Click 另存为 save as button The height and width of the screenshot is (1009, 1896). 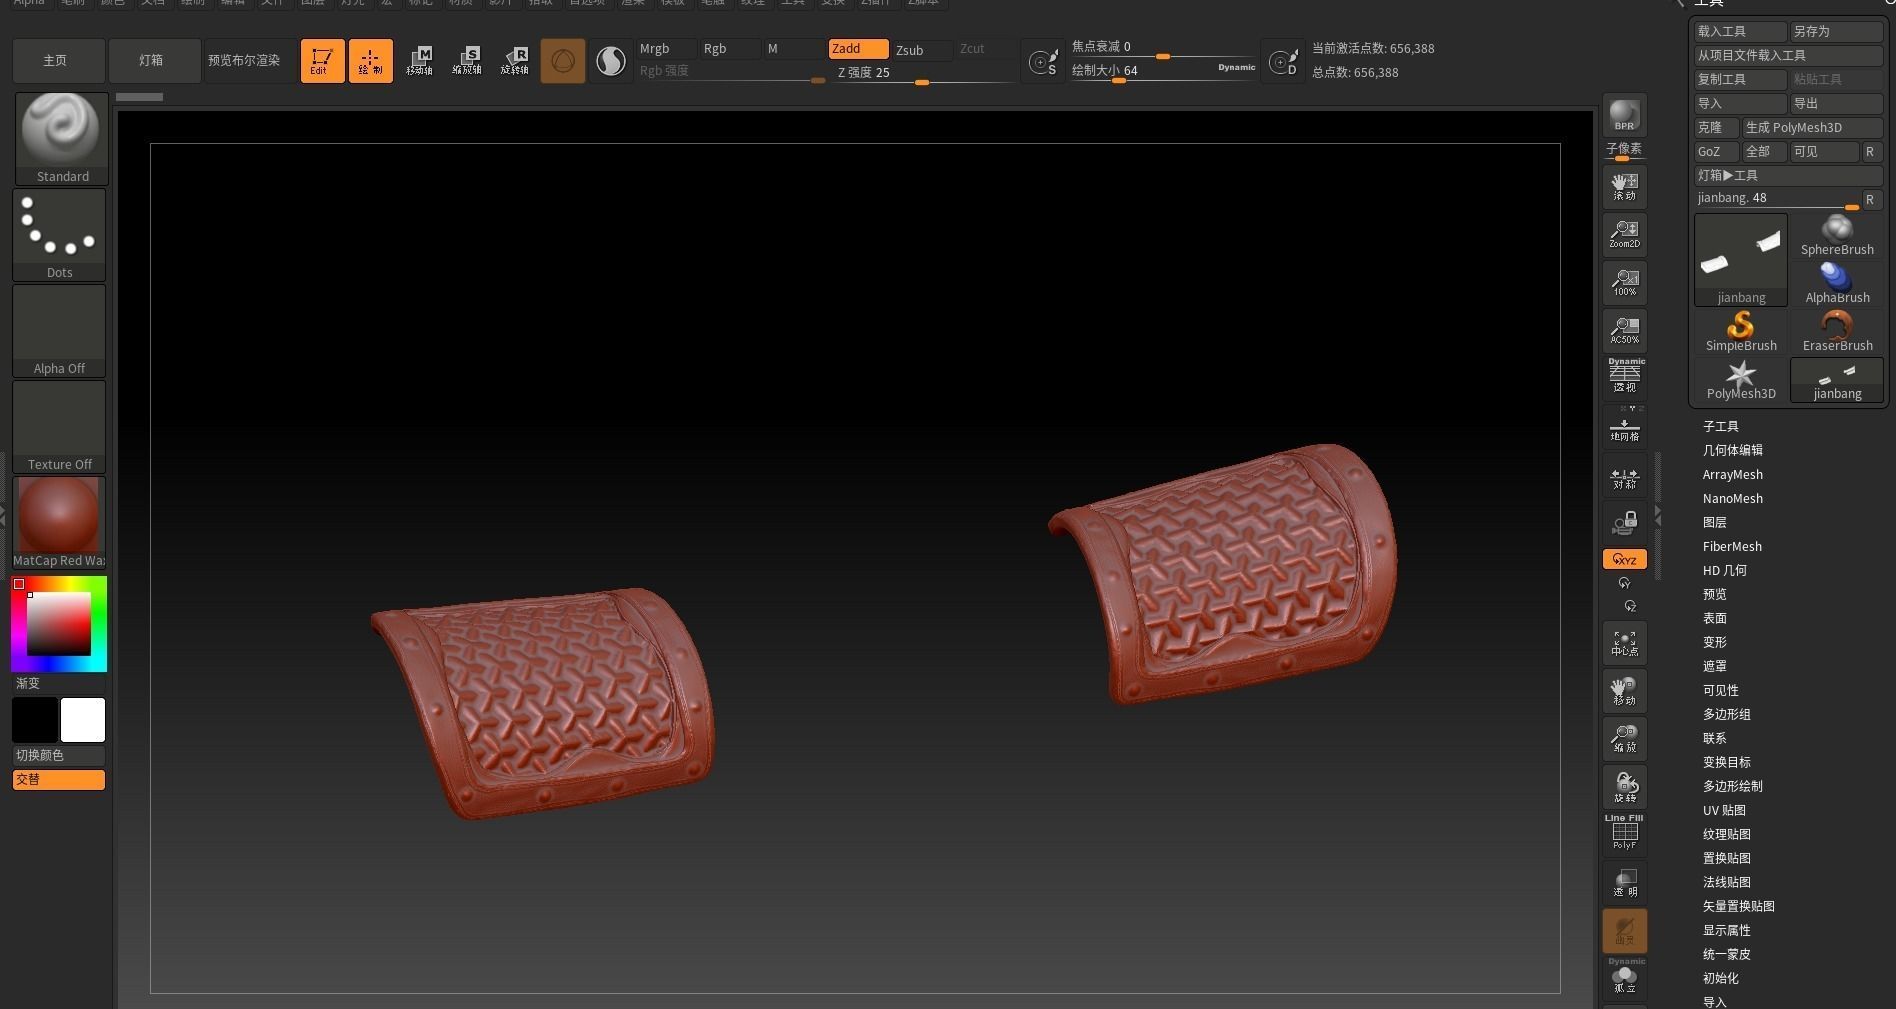(1837, 31)
